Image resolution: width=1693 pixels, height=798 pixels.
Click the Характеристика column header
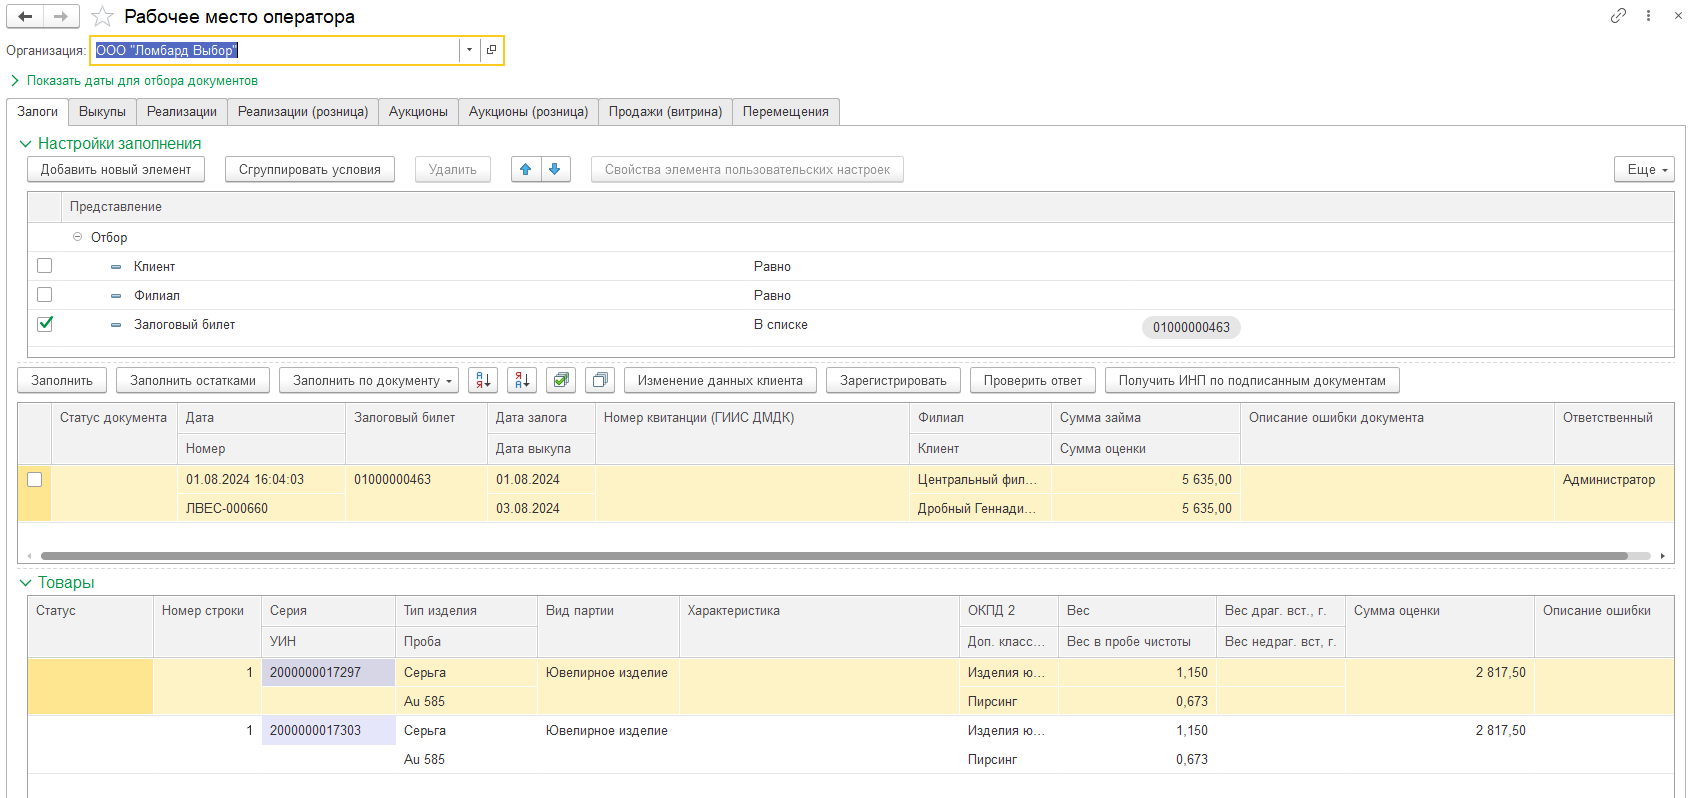(819, 610)
